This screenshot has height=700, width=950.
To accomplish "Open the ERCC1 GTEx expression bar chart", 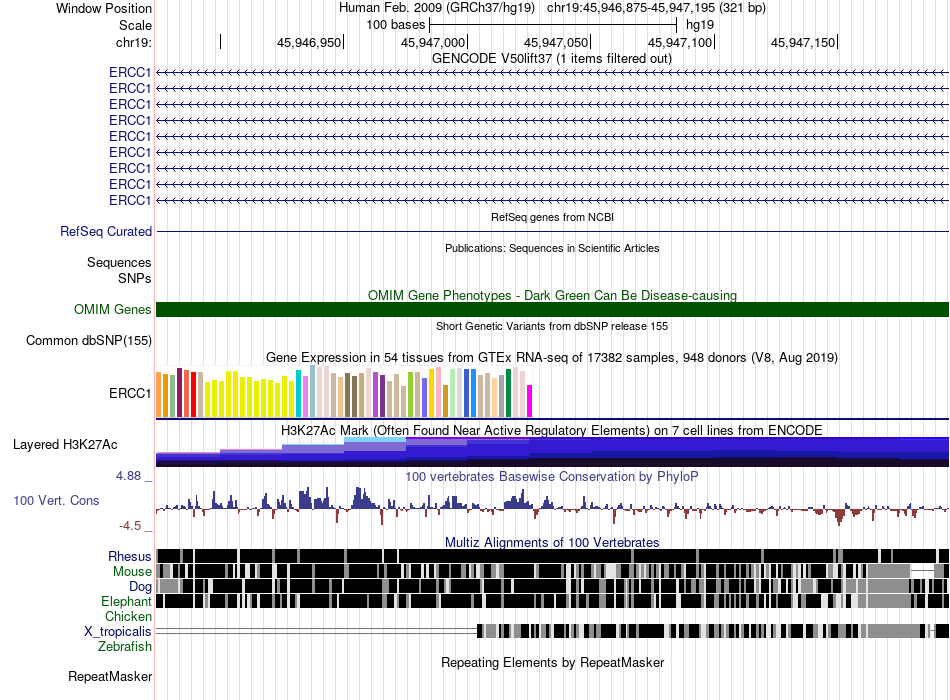I will (x=344, y=392).
